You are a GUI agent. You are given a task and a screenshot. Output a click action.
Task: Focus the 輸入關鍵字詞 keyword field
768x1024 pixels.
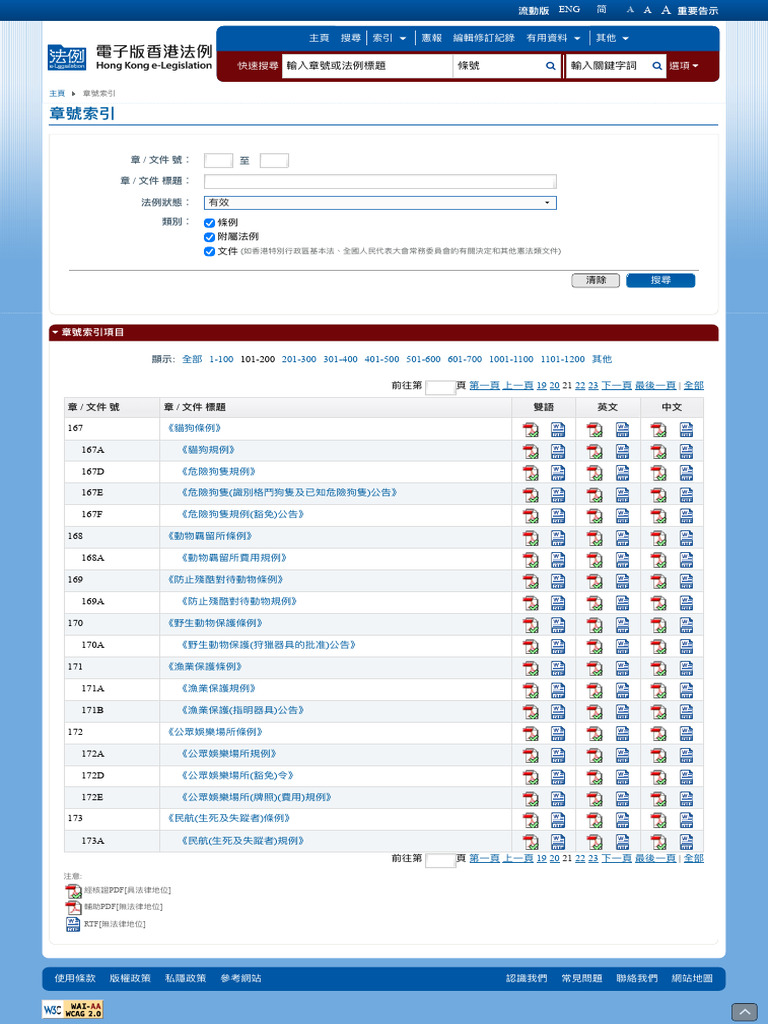tap(608, 66)
